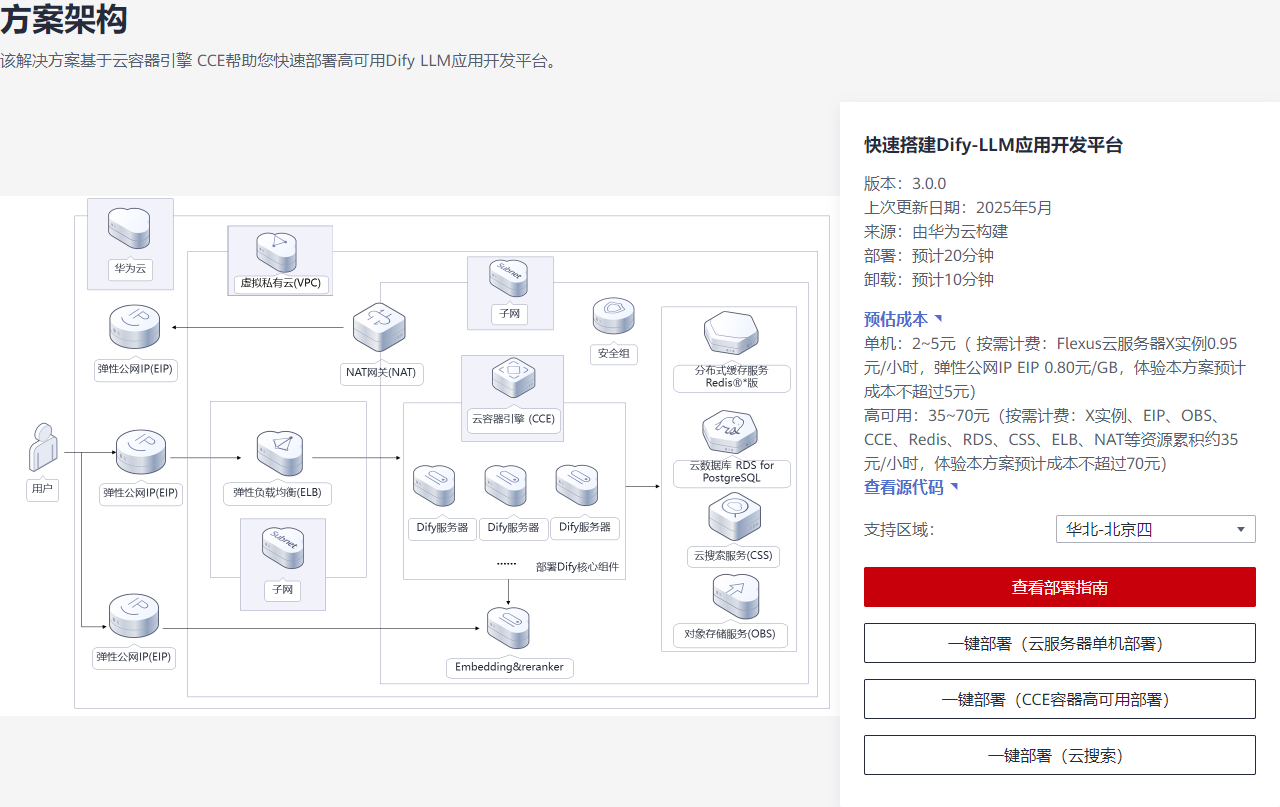
Task: Select the RDS for PostgreSQL icon
Action: click(x=730, y=432)
